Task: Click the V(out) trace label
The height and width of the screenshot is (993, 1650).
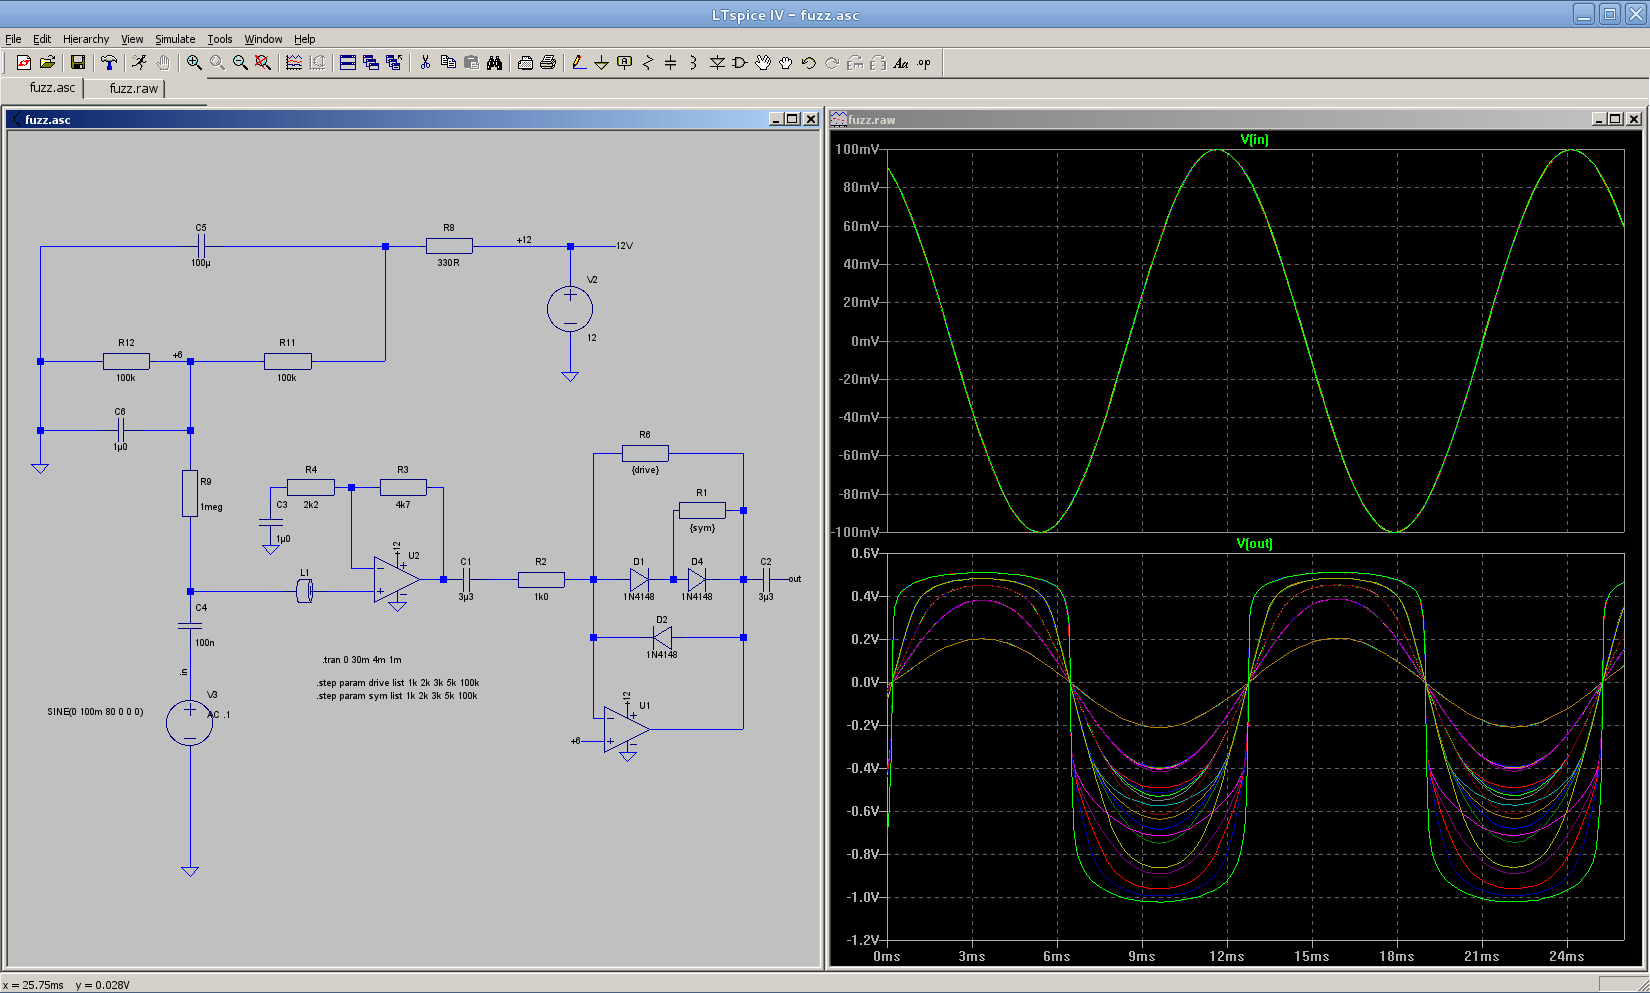Action: pos(1254,543)
